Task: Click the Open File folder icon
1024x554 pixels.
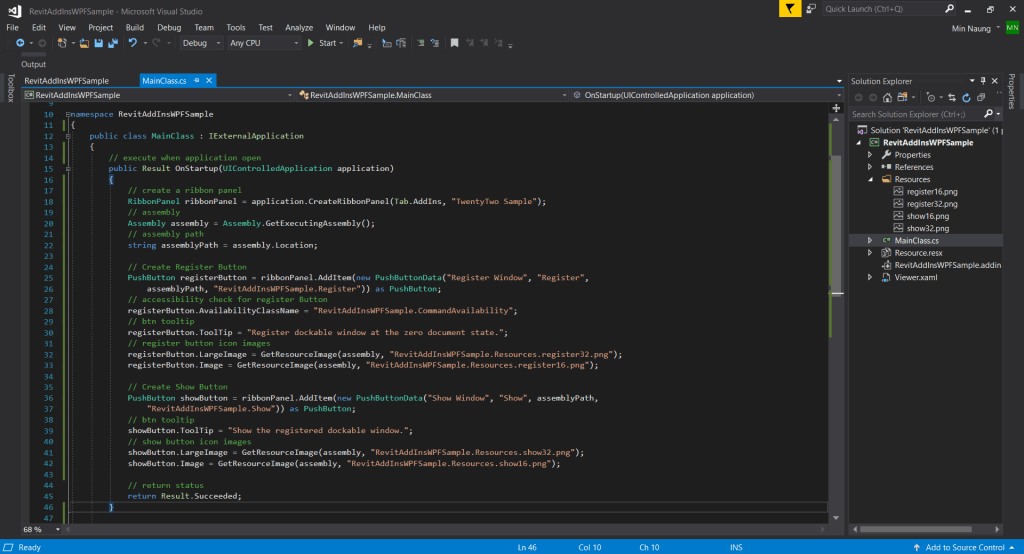Action: [84, 43]
